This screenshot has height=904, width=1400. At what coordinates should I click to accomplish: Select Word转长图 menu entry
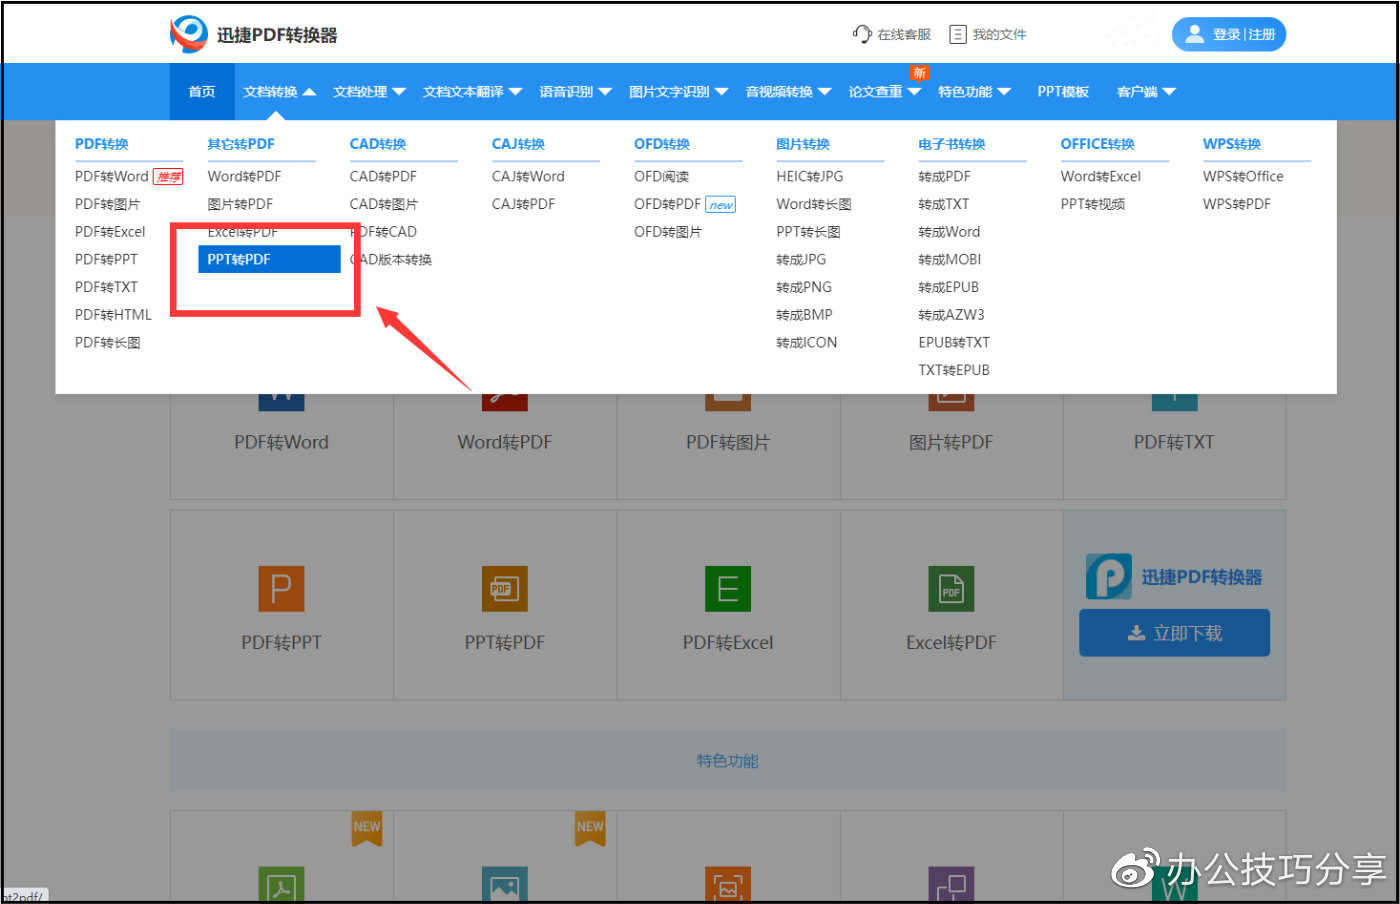coord(814,204)
